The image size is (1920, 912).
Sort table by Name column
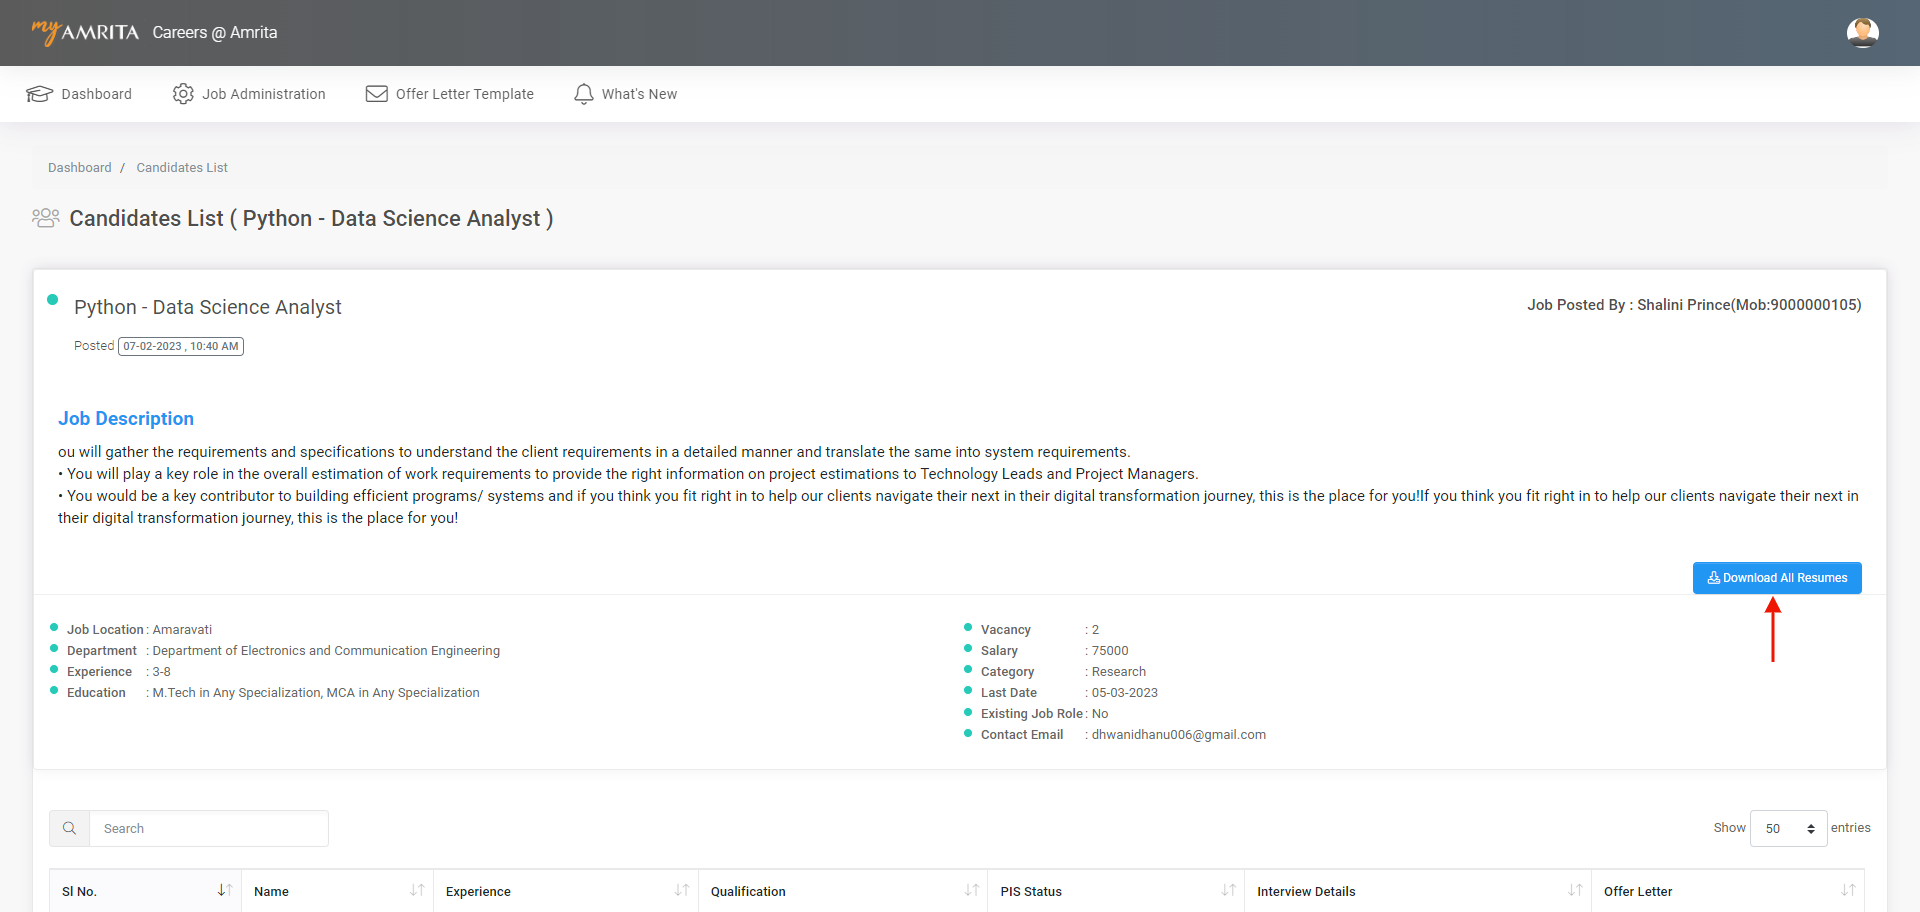pyautogui.click(x=417, y=890)
